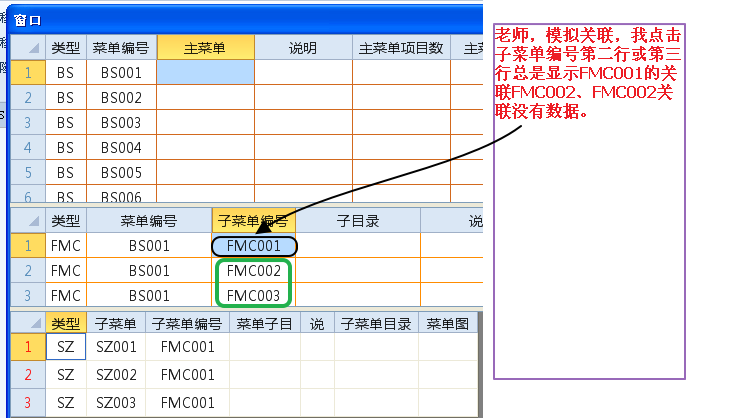735x418 pixels.
Task: Click the select-all corner of the BS grid
Action: pyautogui.click(x=28, y=47)
